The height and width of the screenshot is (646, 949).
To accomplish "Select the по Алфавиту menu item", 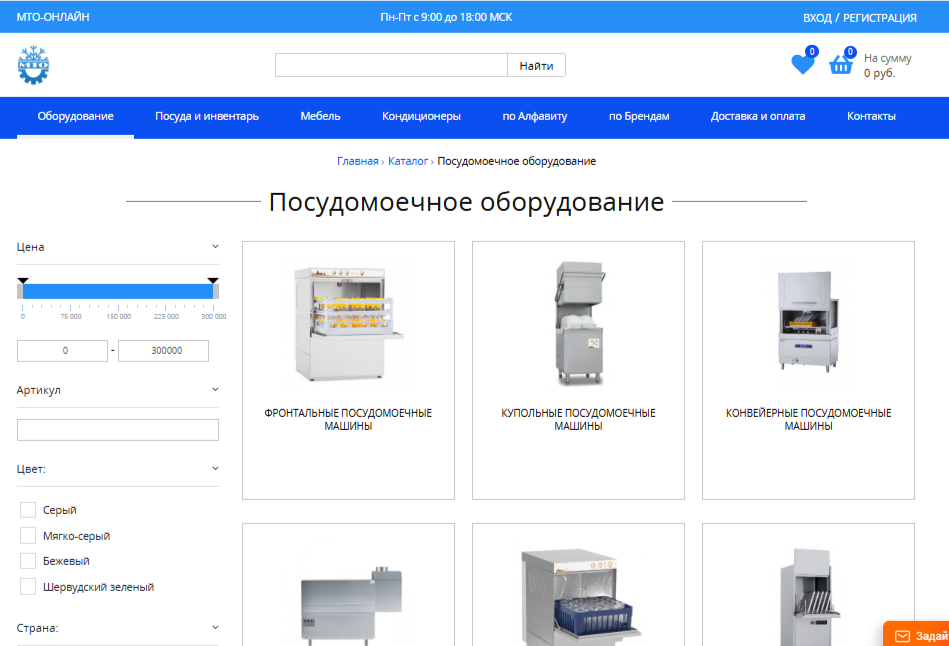I will (534, 116).
